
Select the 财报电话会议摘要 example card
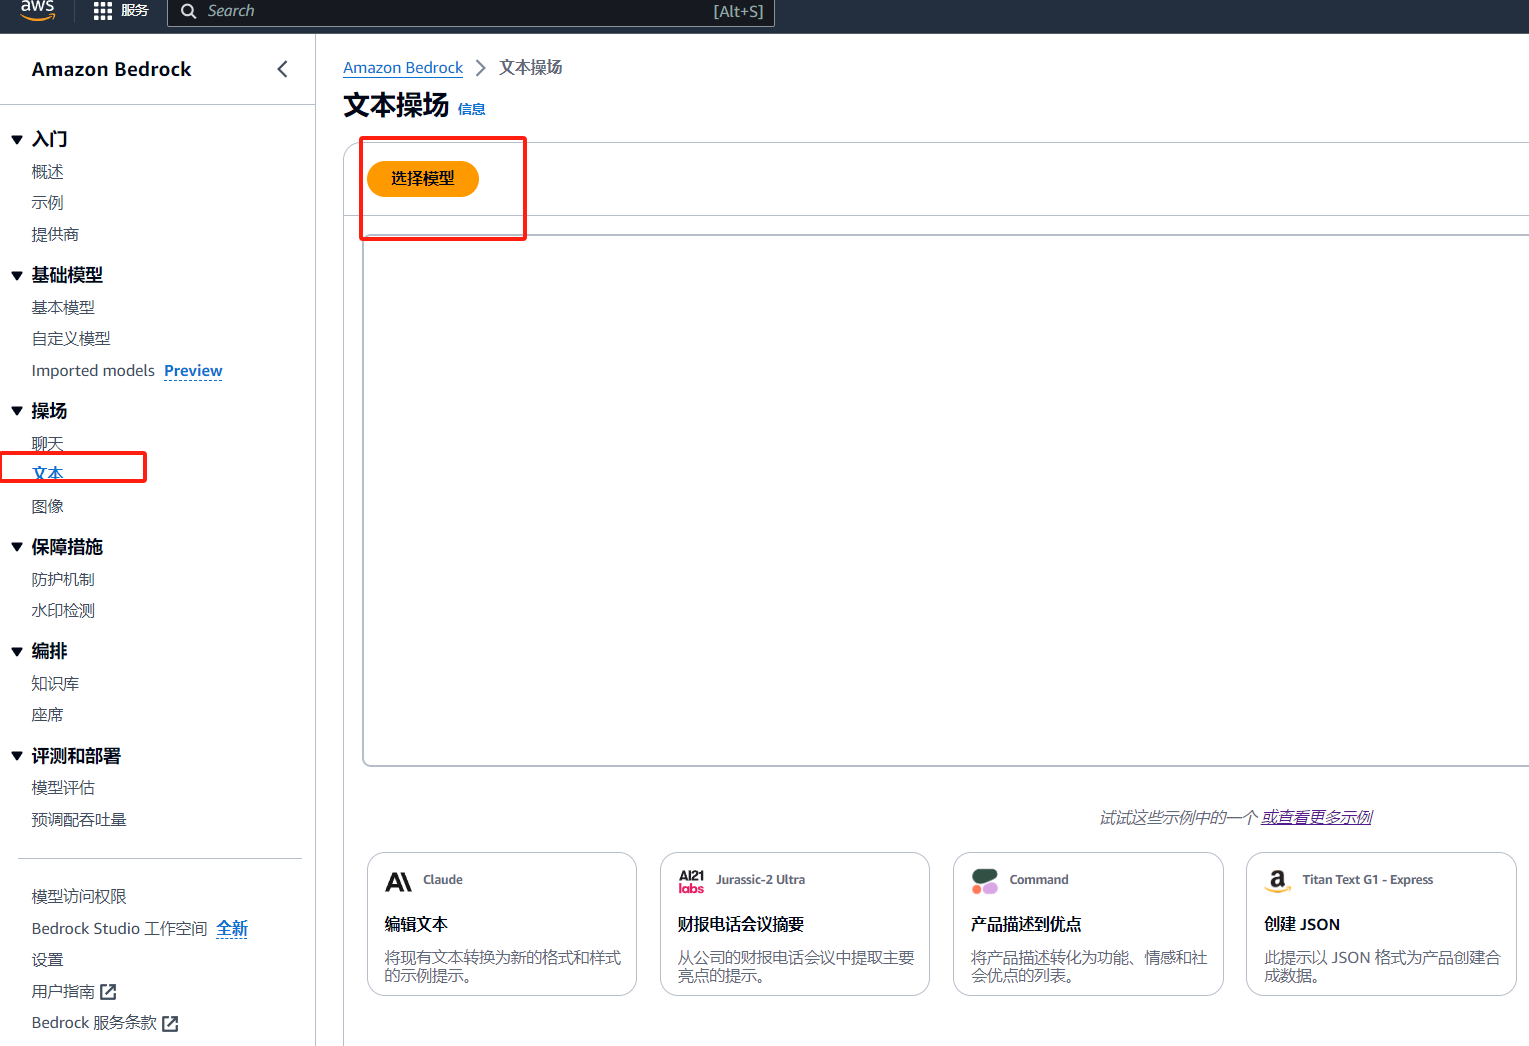tap(795, 924)
